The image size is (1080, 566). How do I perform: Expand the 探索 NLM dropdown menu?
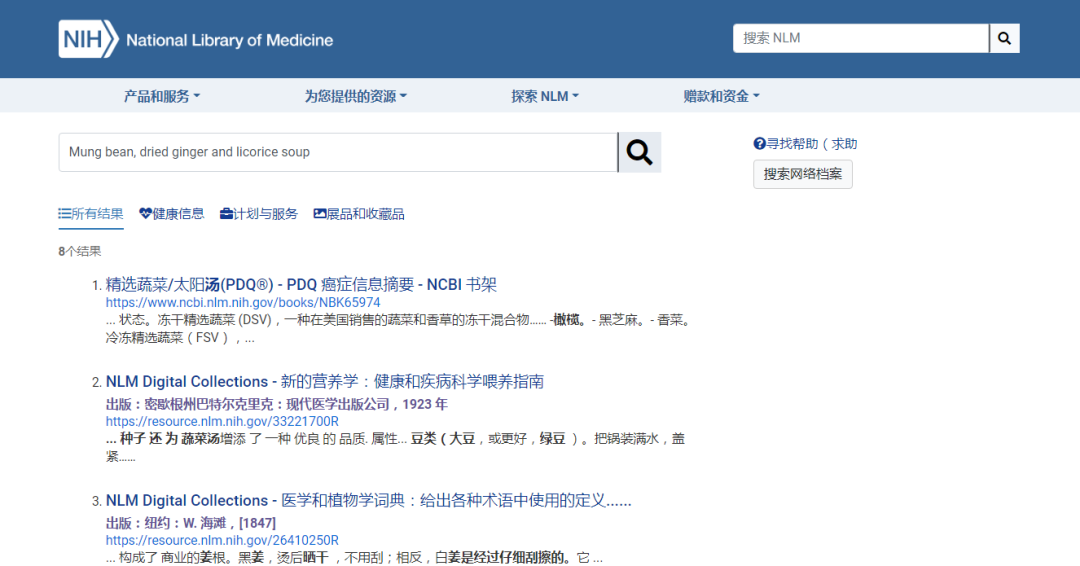click(545, 96)
